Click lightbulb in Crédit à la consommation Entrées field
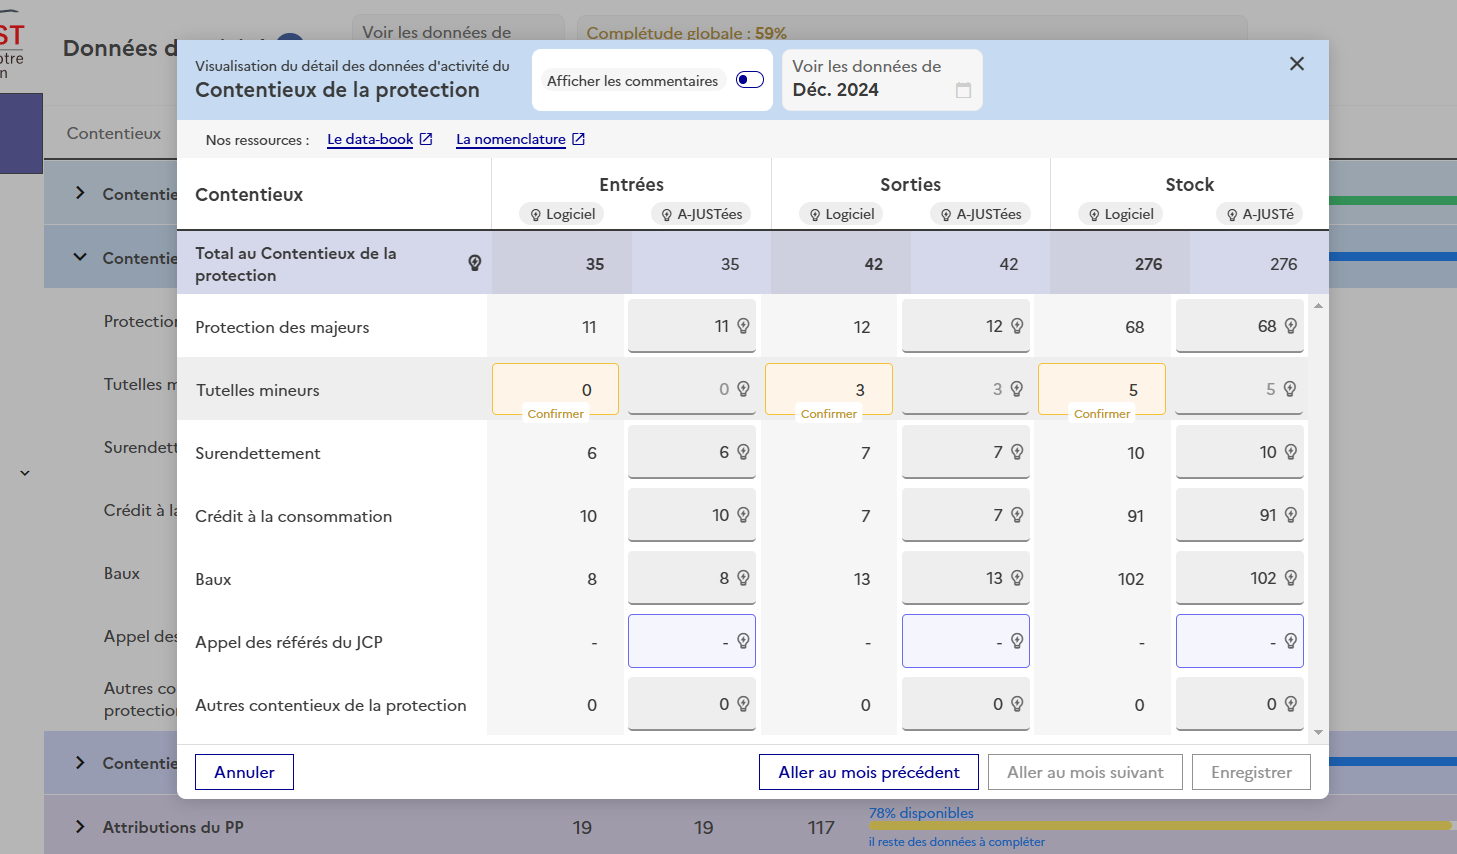This screenshot has width=1457, height=854. pyautogui.click(x=743, y=515)
